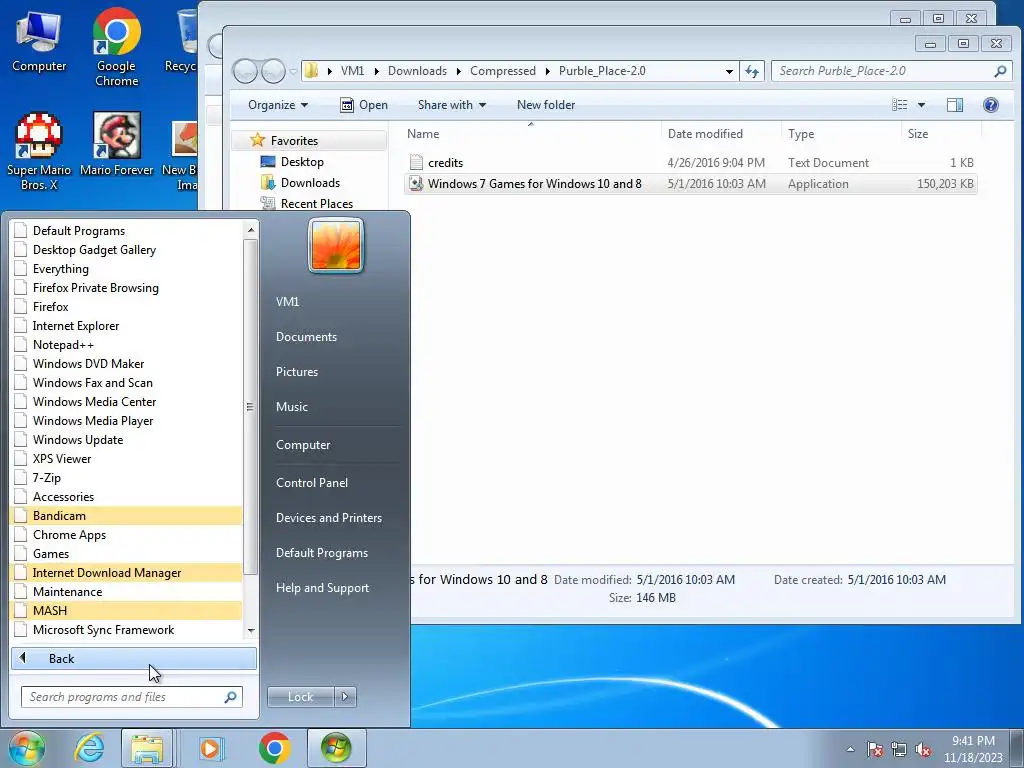Image resolution: width=1024 pixels, height=768 pixels.
Task: Sort by Date modified column header
Action: coord(705,134)
